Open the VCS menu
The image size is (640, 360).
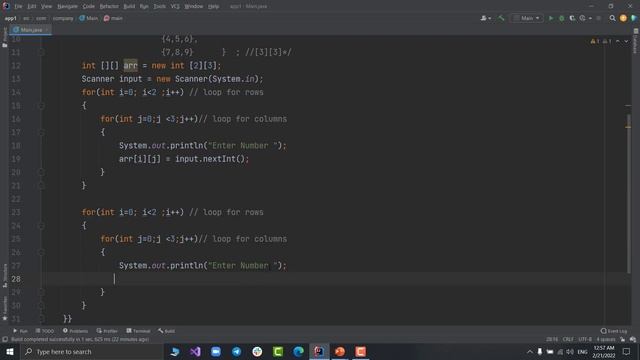pyautogui.click(x=175, y=6)
